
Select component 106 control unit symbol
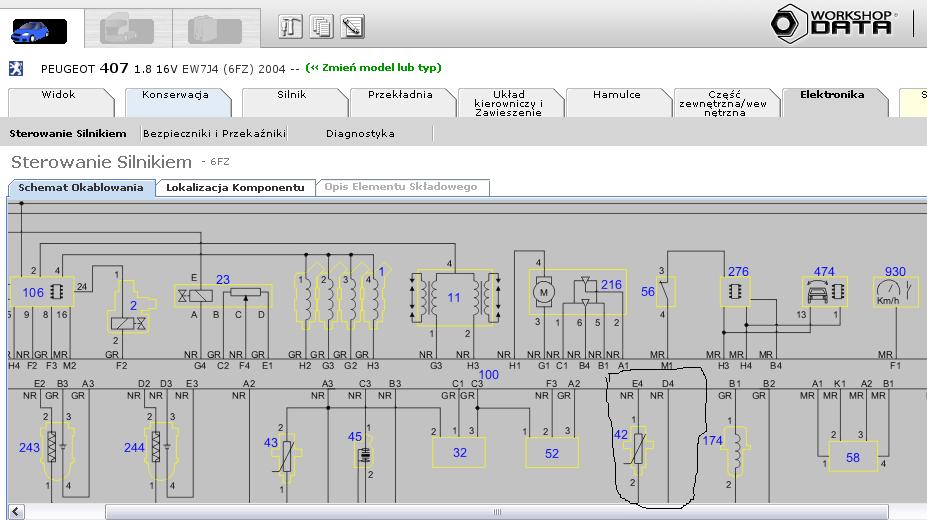[42, 292]
